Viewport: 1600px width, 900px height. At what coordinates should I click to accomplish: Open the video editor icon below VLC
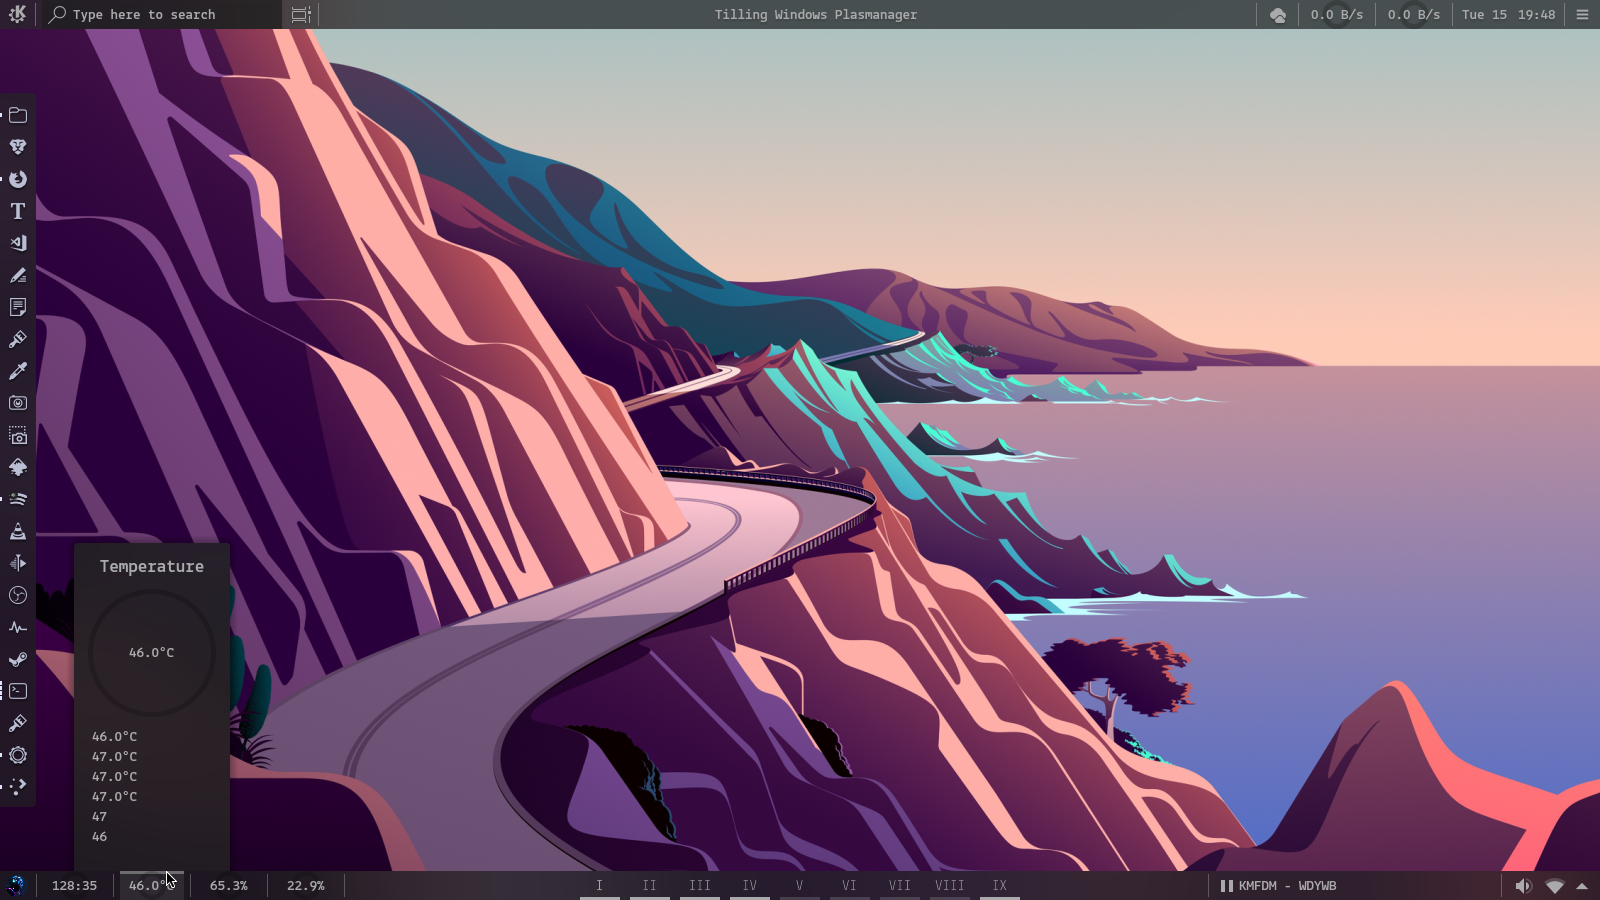18,563
